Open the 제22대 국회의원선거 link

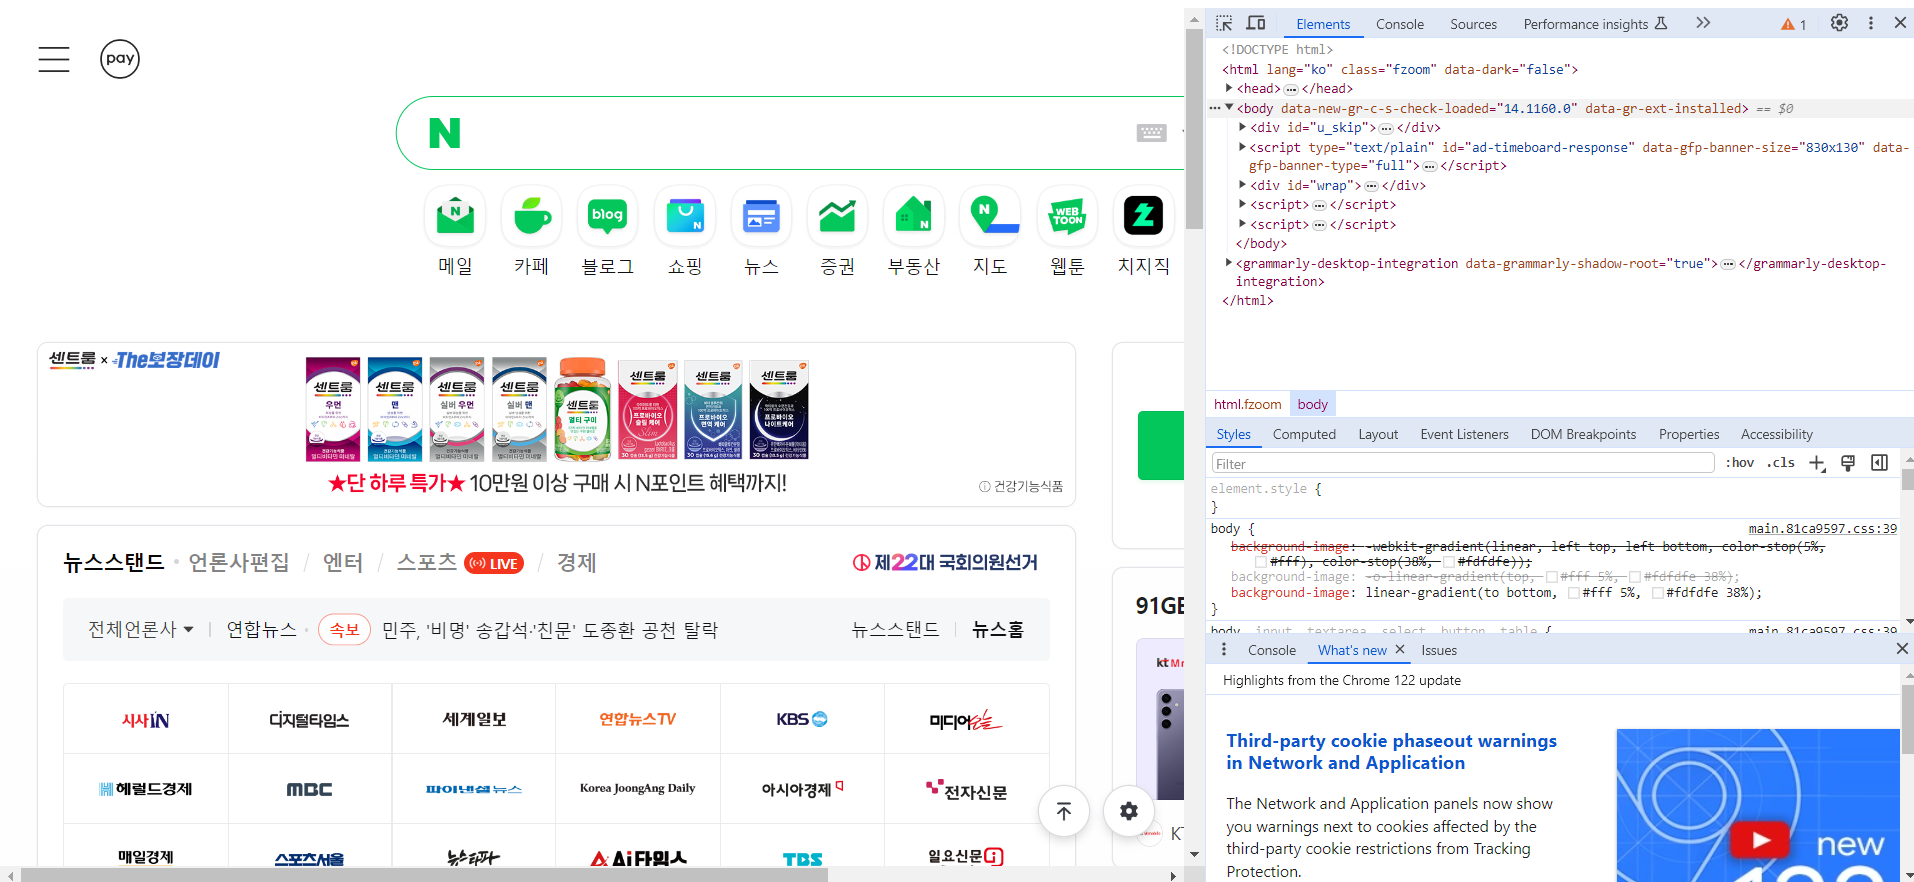pyautogui.click(x=945, y=562)
